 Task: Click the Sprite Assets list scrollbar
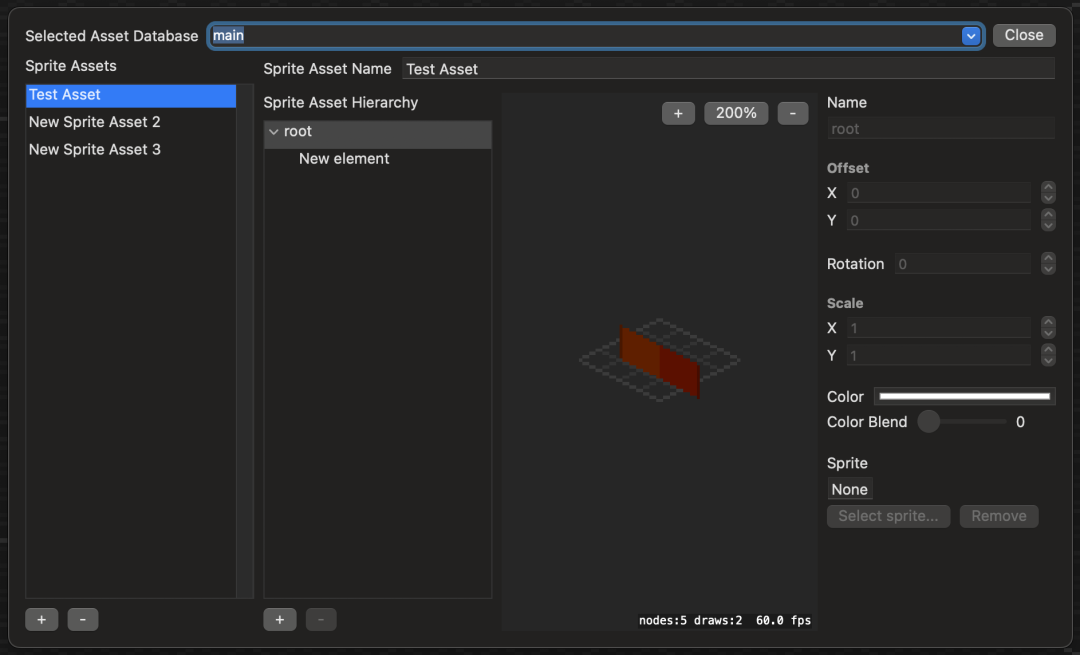245,341
